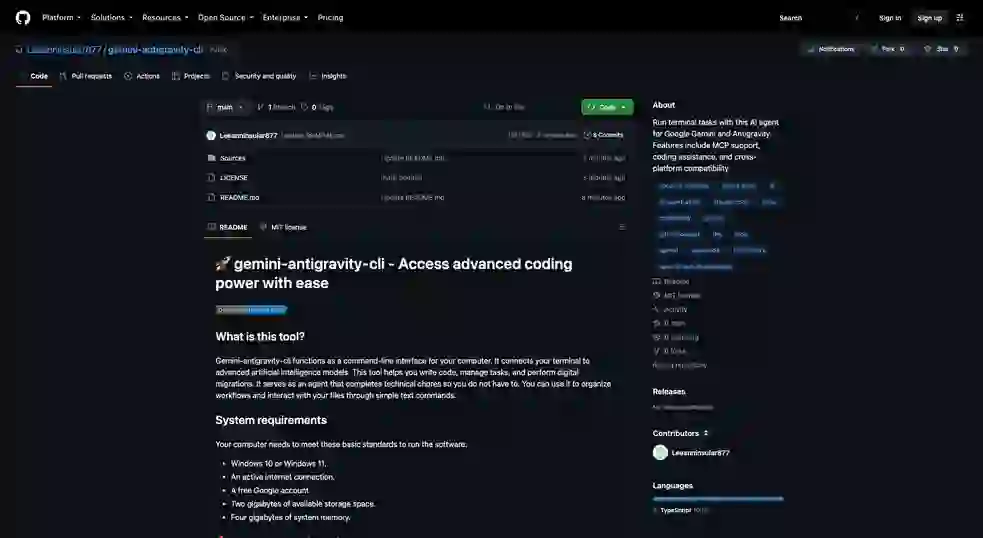Click the TypeScript language entry
983x538 pixels.
(x=681, y=510)
